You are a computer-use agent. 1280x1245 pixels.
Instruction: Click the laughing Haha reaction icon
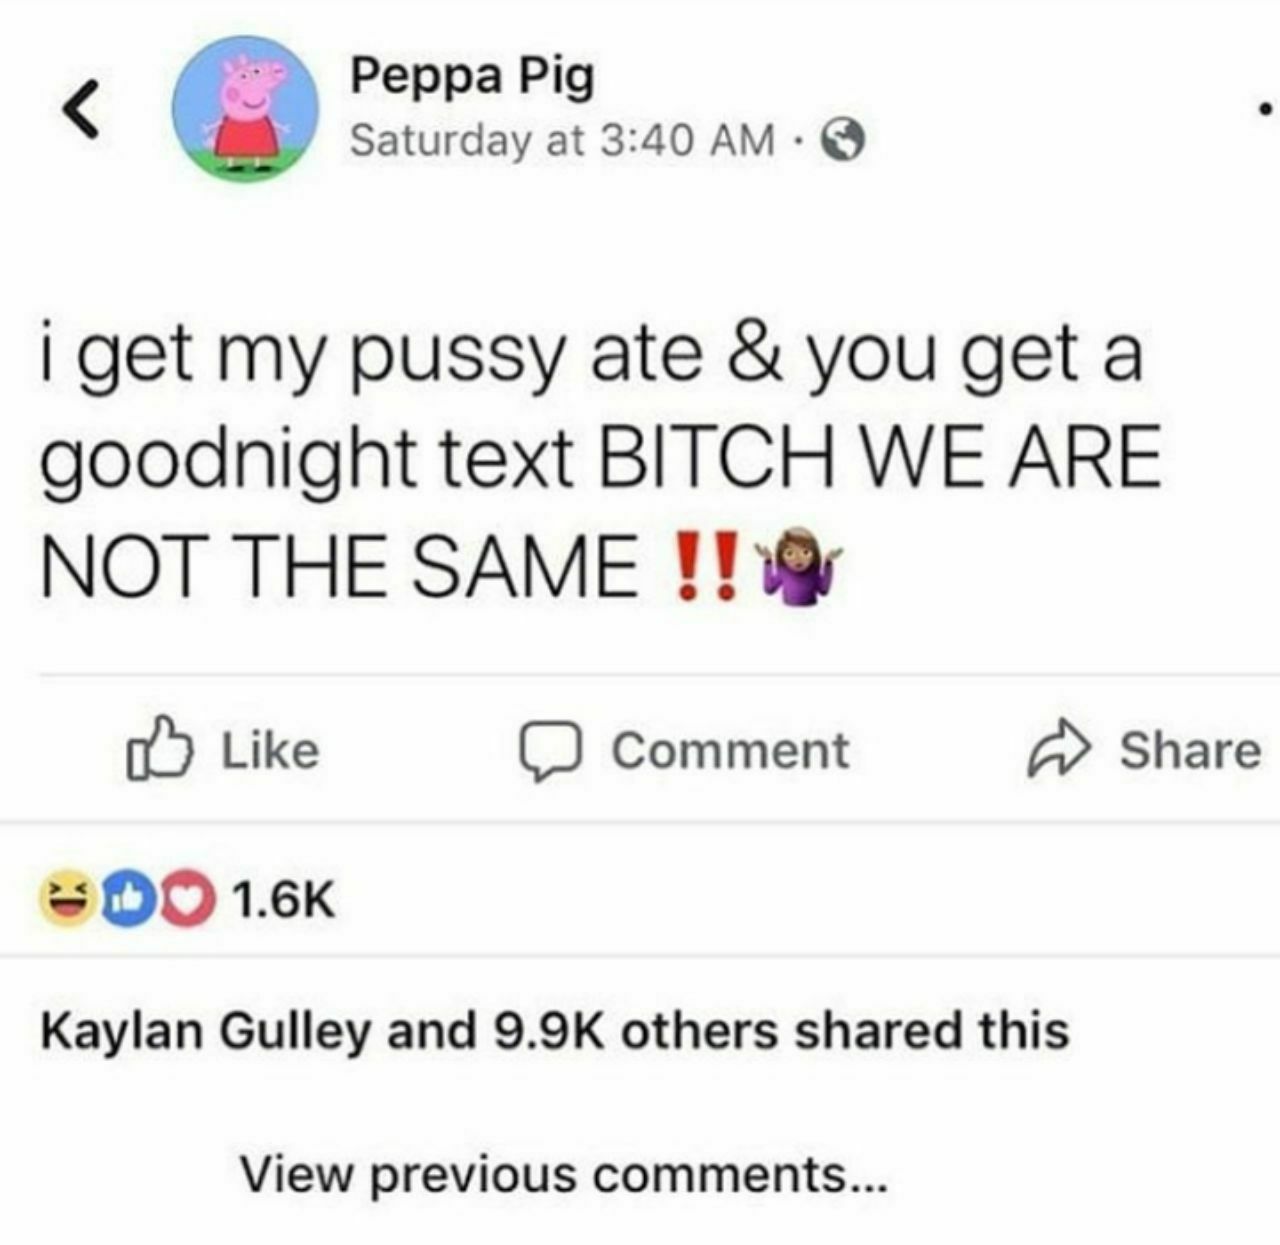coord(65,899)
